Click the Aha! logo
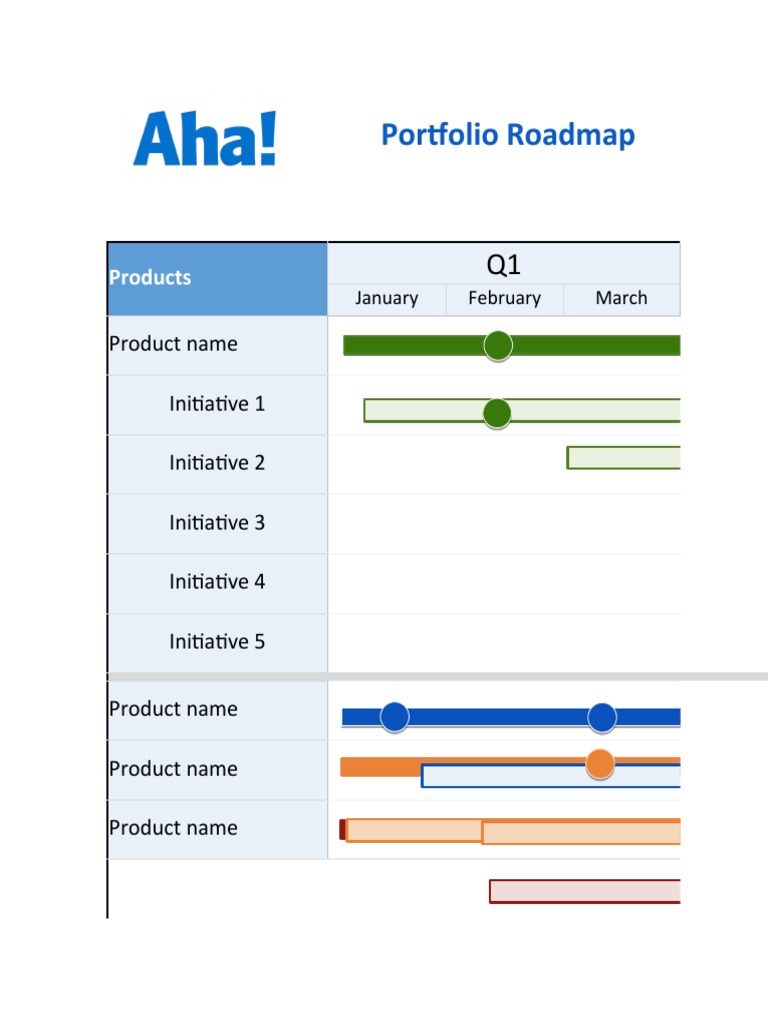 tap(205, 138)
